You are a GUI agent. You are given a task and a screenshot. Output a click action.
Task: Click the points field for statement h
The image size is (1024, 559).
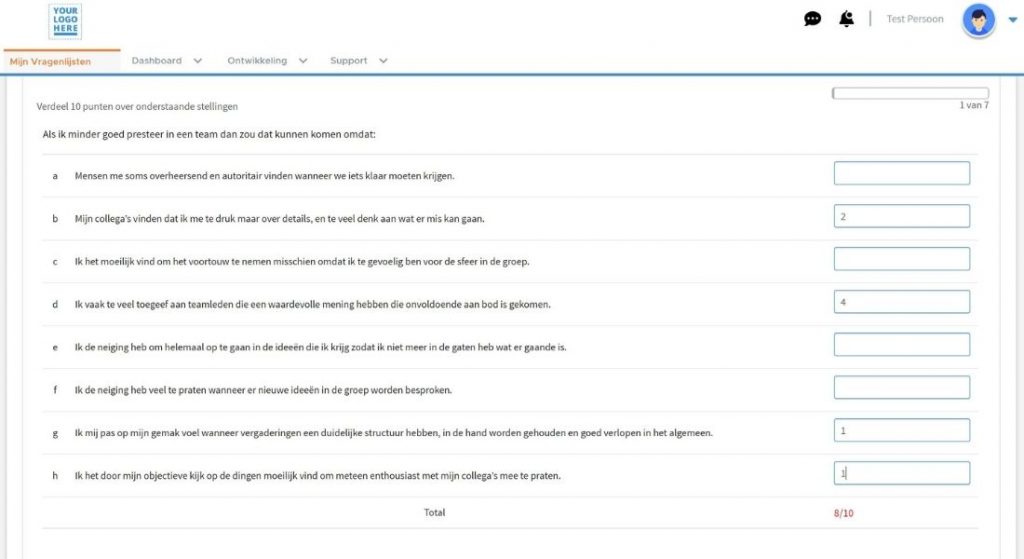[901, 473]
